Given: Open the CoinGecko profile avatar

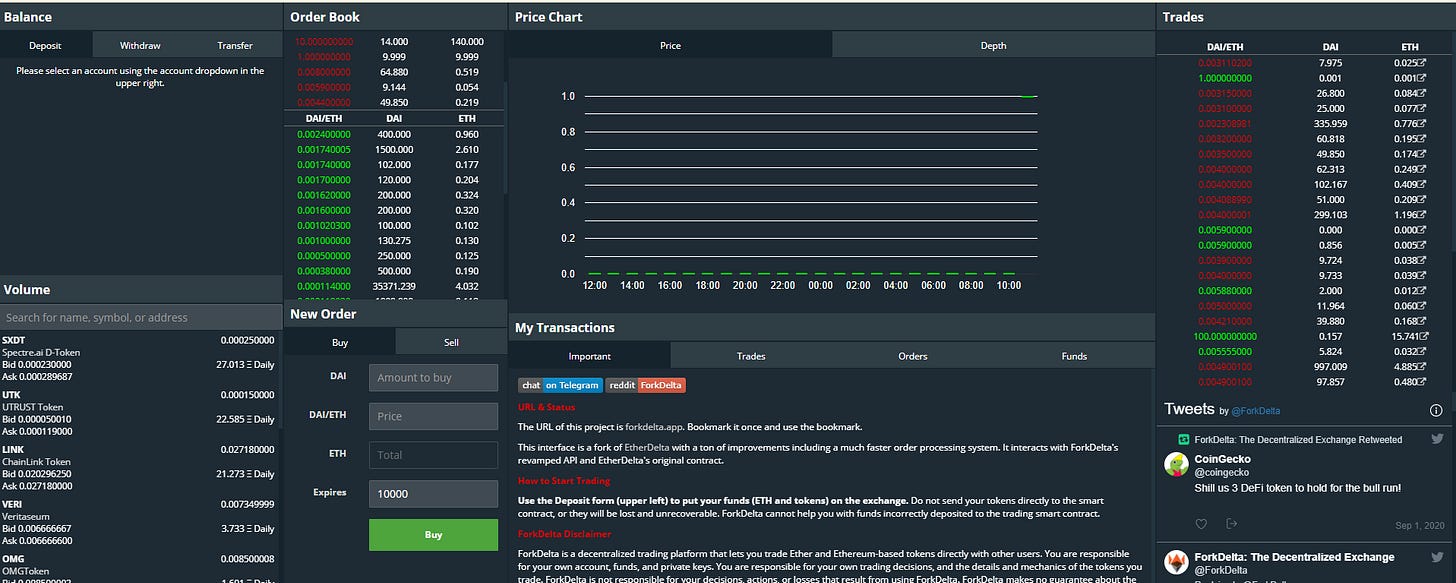Looking at the screenshot, I should tap(1176, 464).
